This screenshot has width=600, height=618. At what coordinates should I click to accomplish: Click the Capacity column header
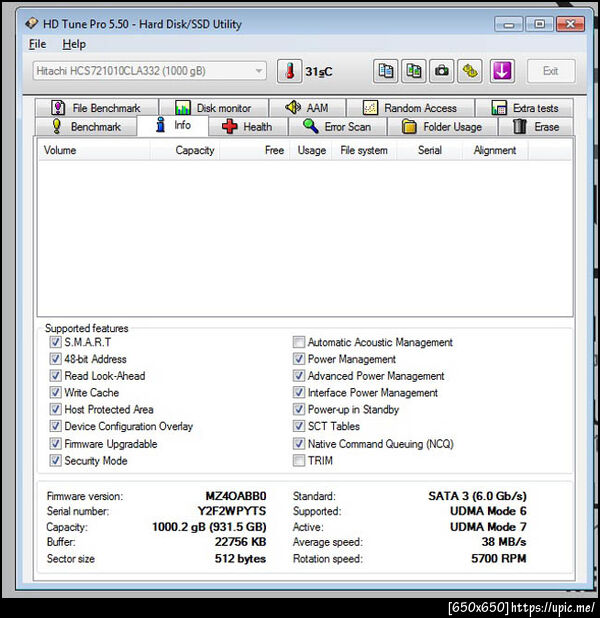click(x=184, y=150)
